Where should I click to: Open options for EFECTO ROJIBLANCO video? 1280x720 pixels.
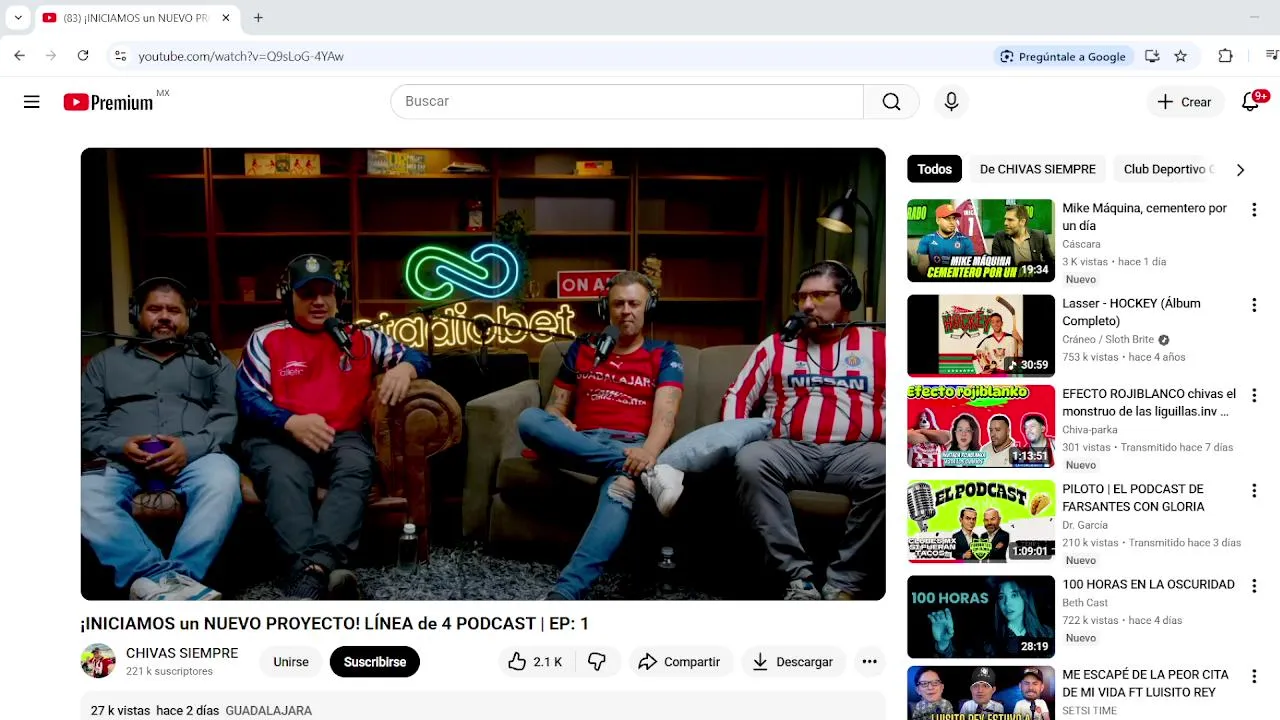(x=1254, y=396)
